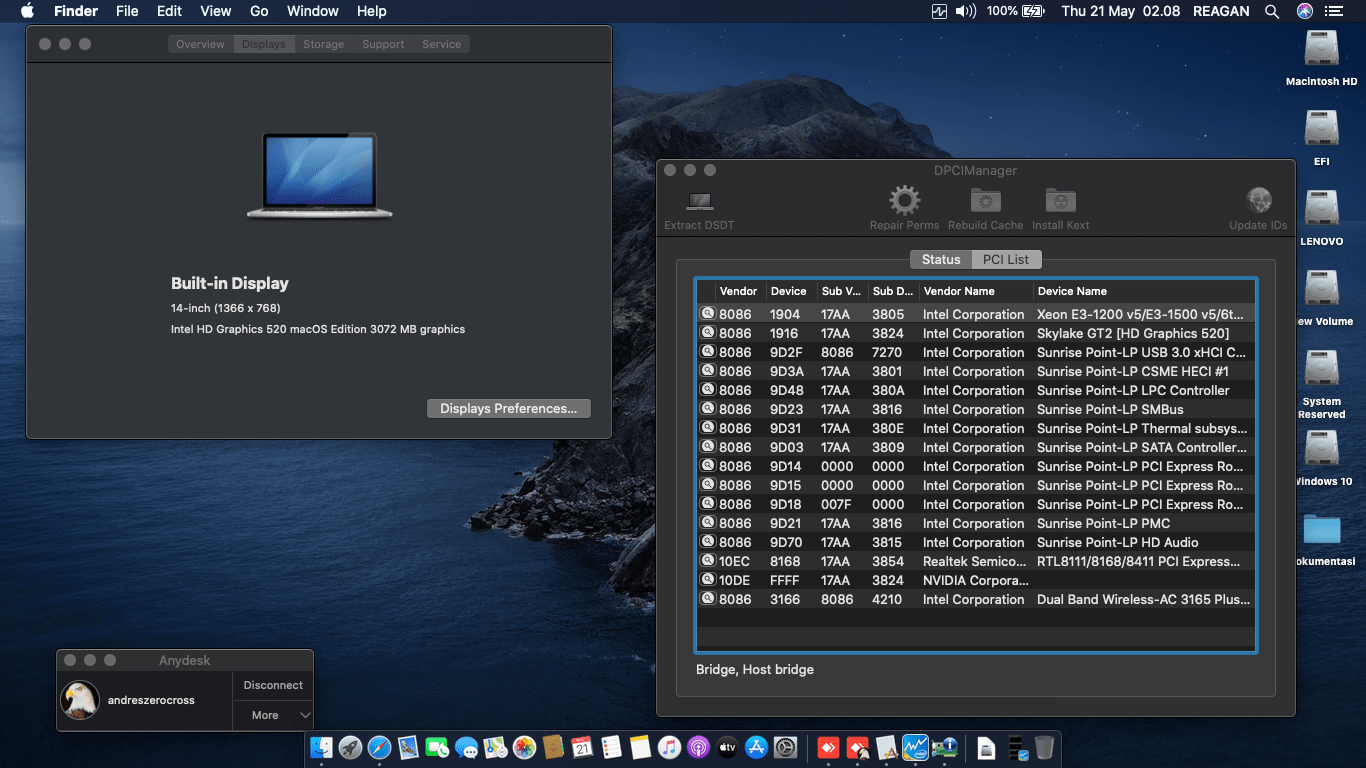The image size is (1366, 768).
Task: Expand the More dropdown in Anydesk
Action: pos(273,715)
